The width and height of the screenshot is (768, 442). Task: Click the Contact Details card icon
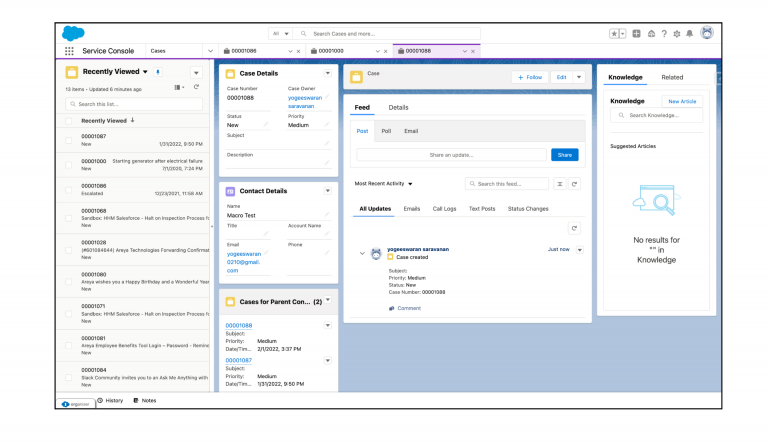230,192
